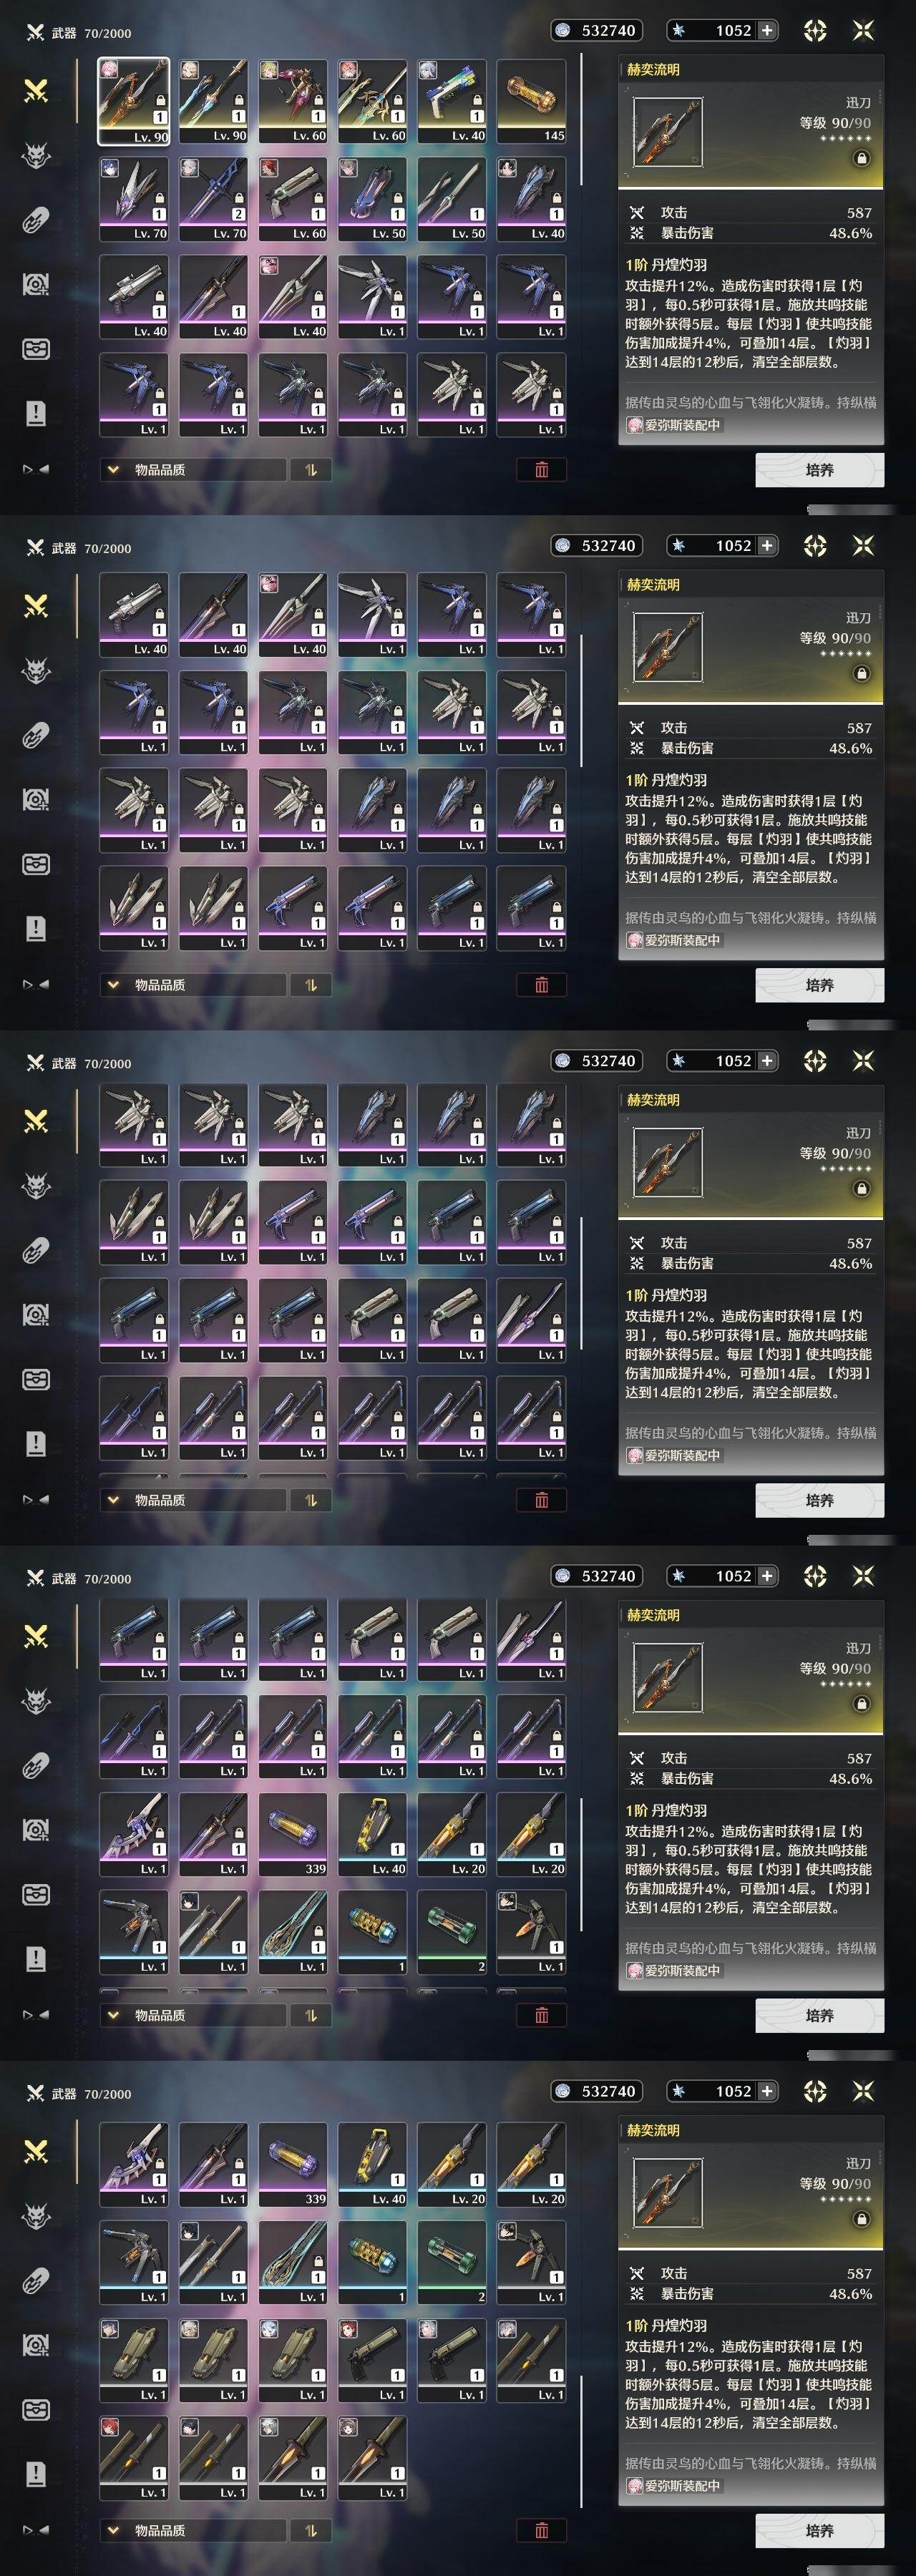Open the red trash discard button in bottom panel
The image size is (916, 2576).
[x=542, y=2530]
